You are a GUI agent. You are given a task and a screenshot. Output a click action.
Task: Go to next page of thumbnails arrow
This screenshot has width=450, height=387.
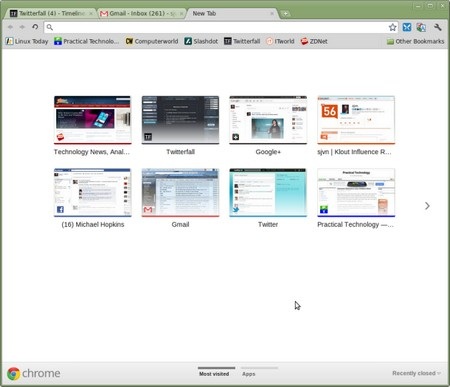(x=427, y=206)
